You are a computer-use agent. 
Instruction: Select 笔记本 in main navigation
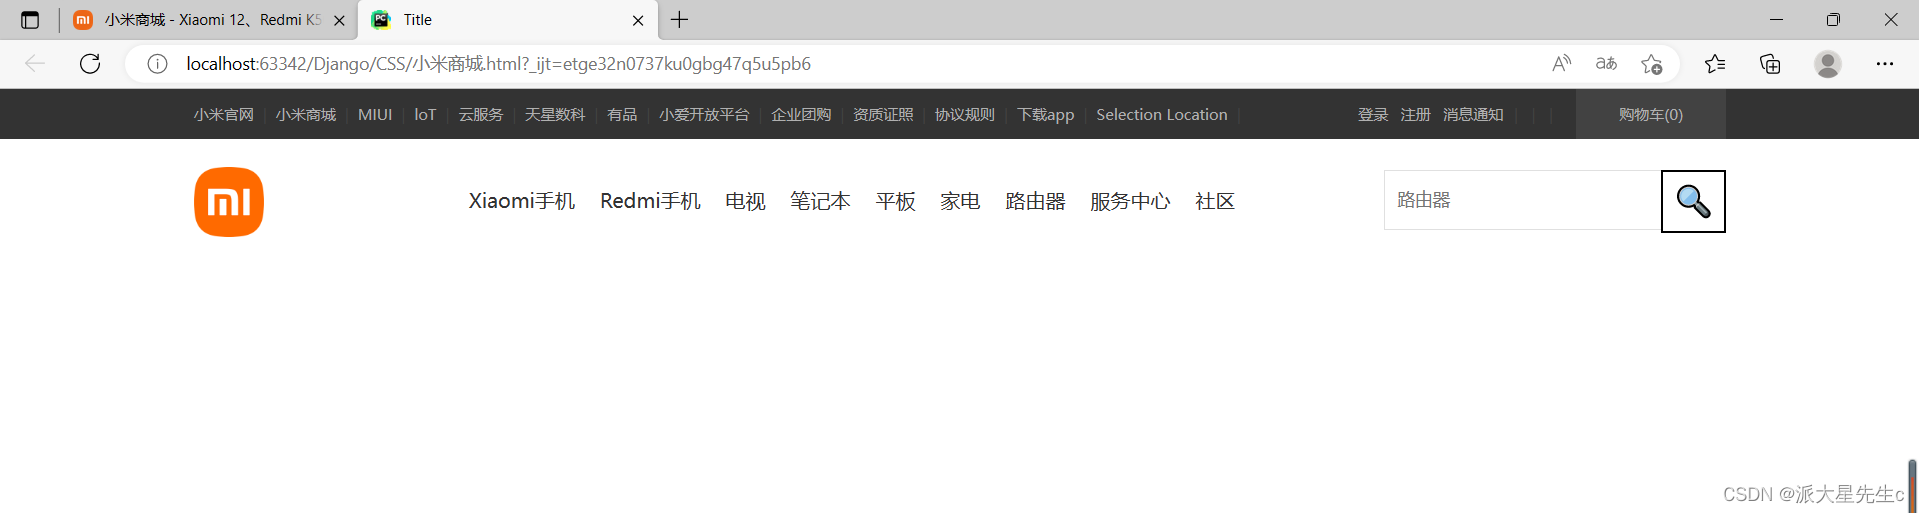(820, 201)
